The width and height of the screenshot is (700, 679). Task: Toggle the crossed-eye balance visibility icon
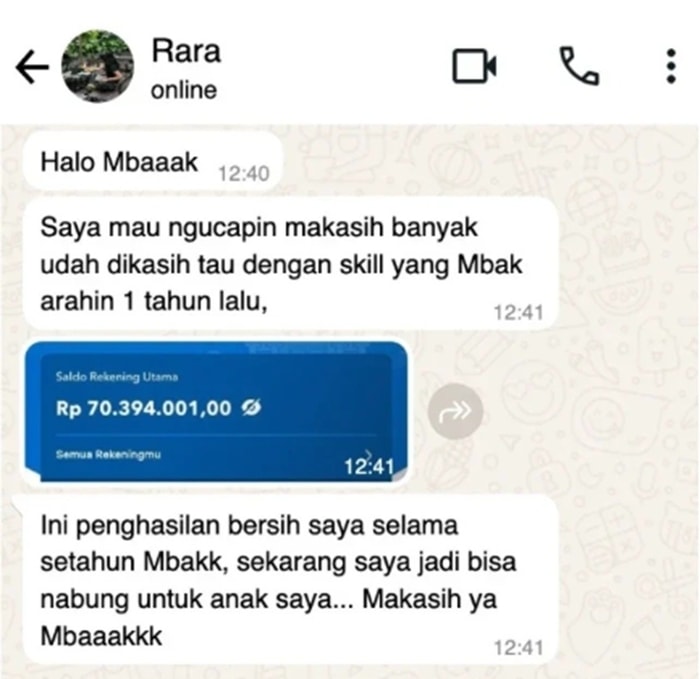[251, 408]
